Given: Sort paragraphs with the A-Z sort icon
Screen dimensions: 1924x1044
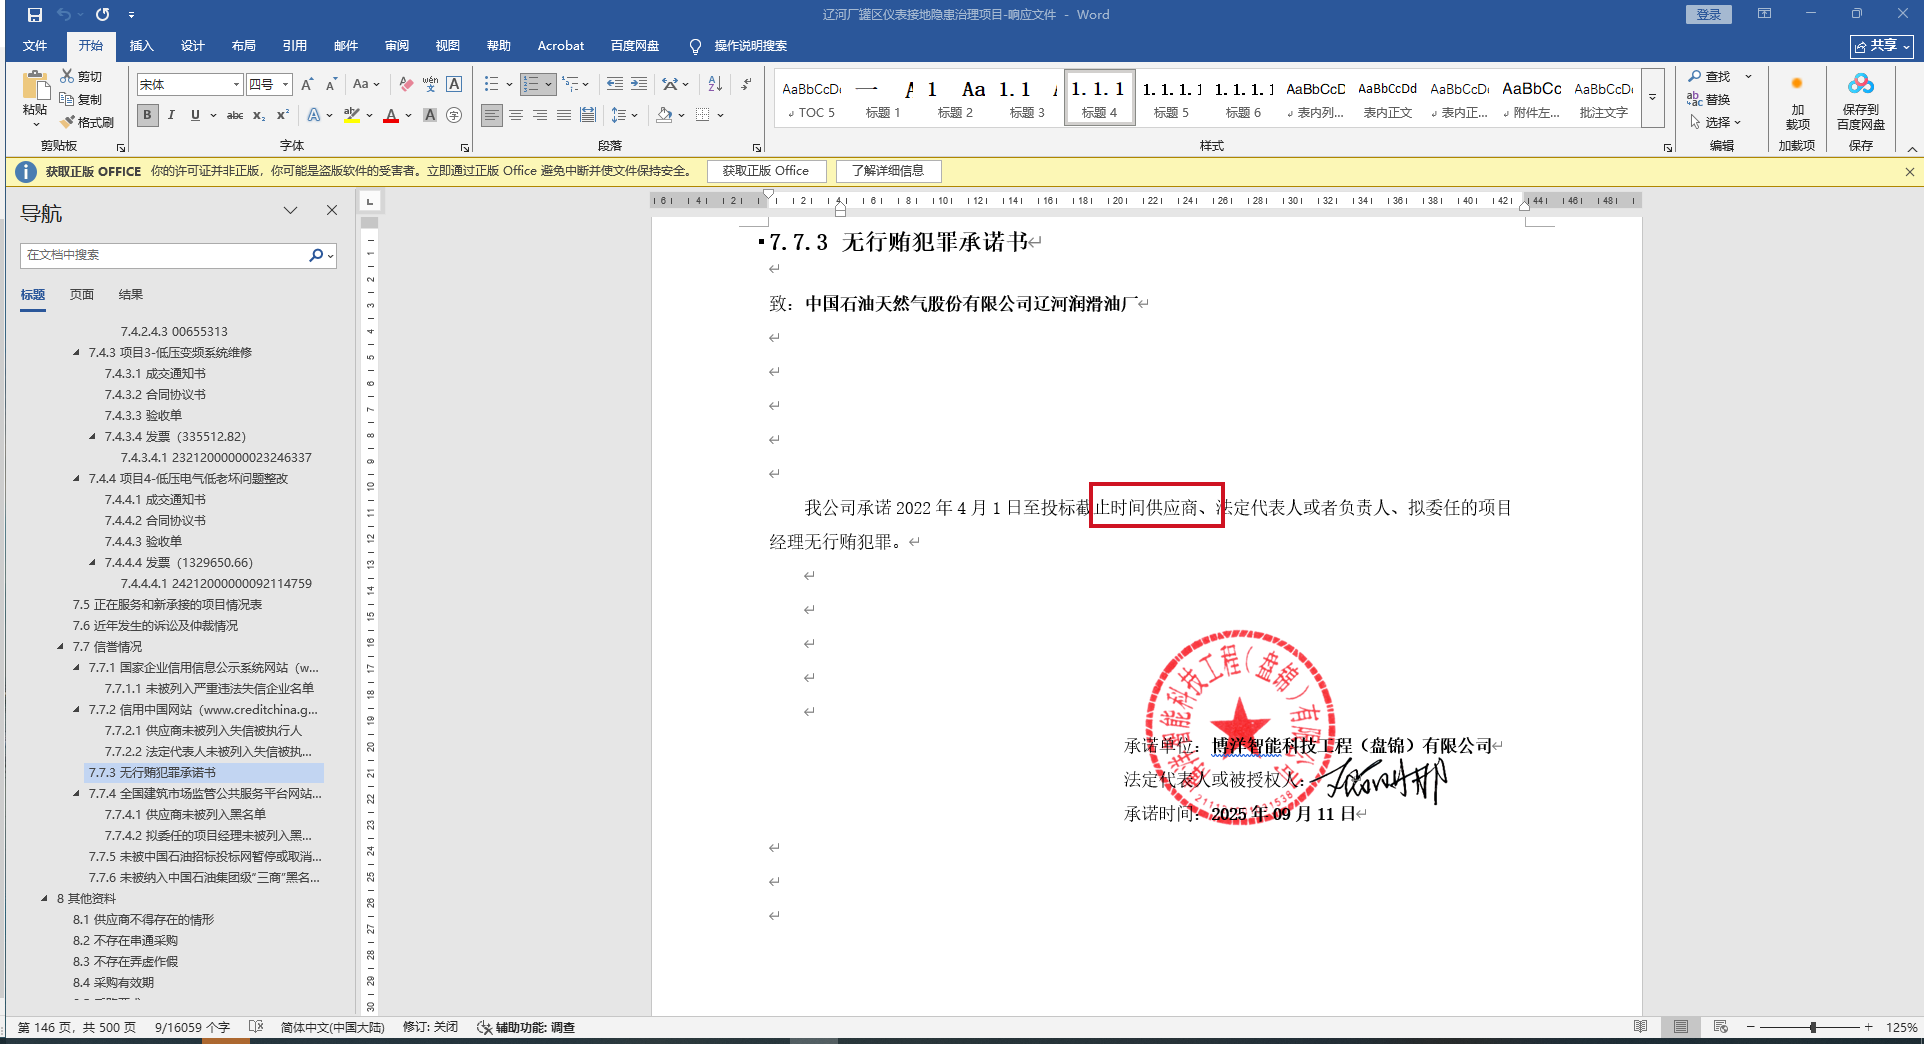Looking at the screenshot, I should [715, 85].
